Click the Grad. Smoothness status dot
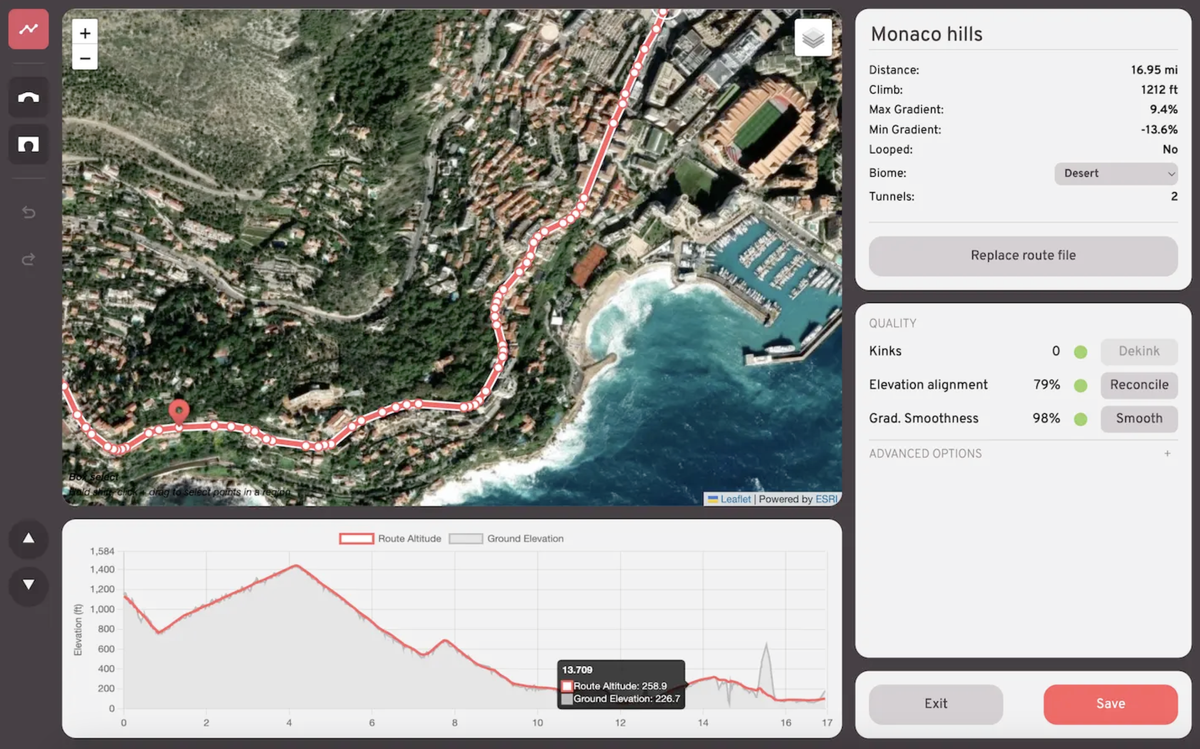The width and height of the screenshot is (1200, 749). click(x=1080, y=419)
